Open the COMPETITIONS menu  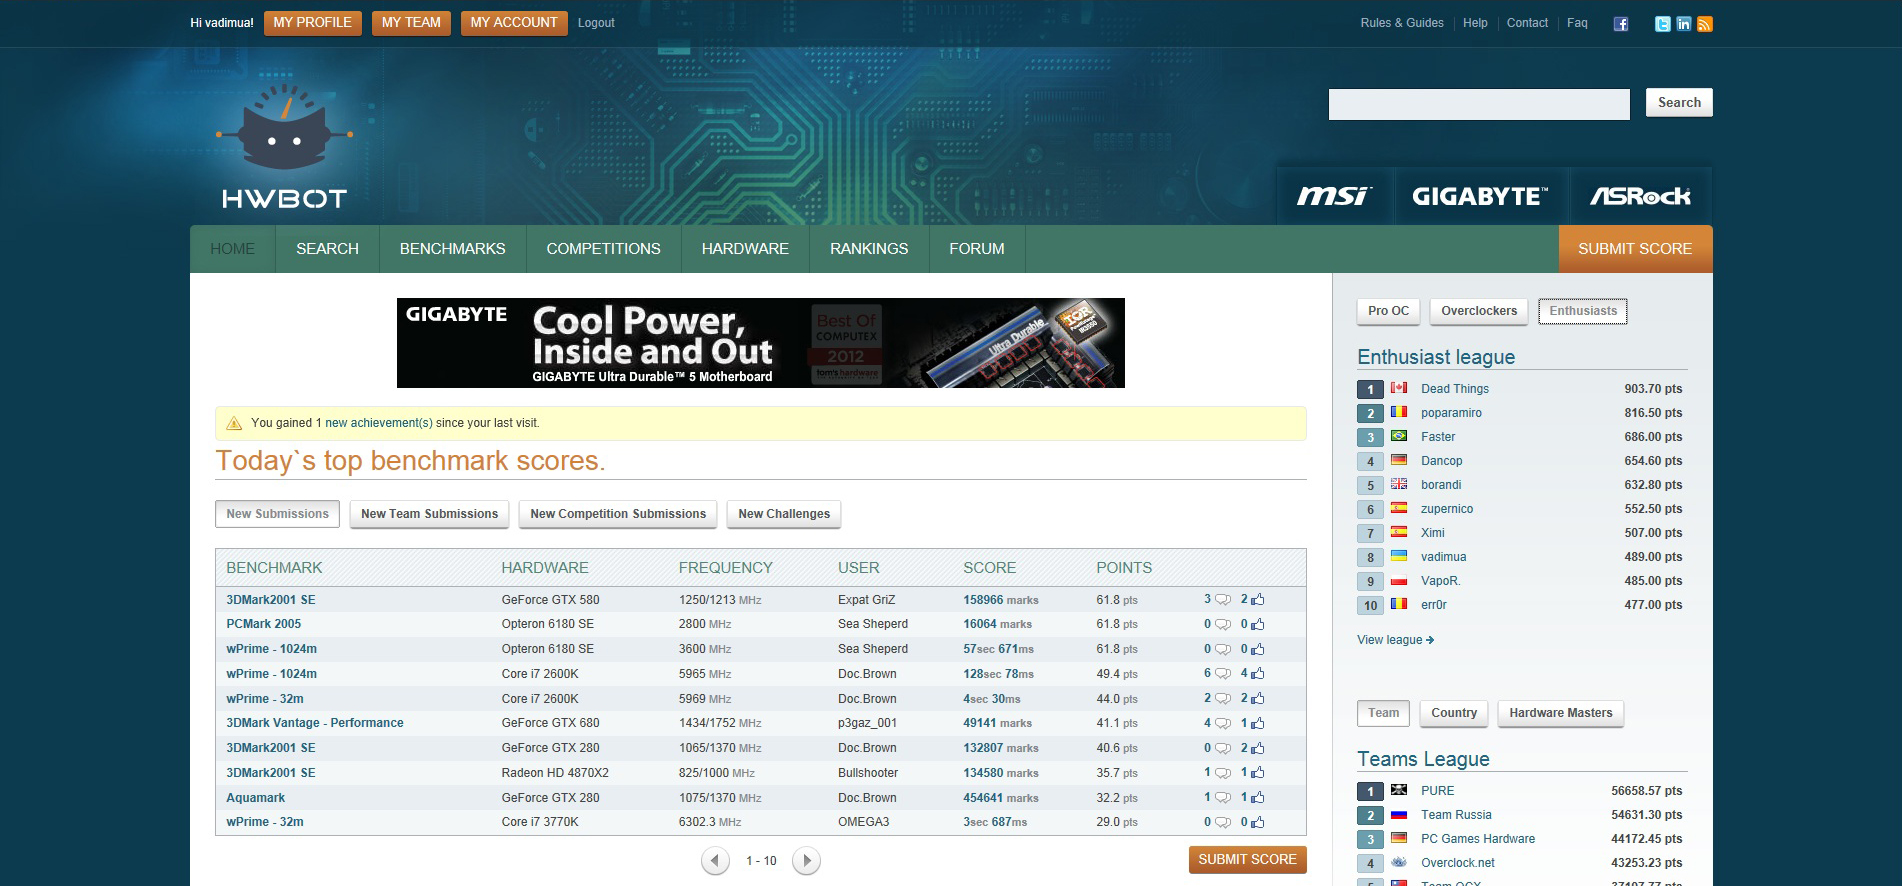(x=604, y=249)
